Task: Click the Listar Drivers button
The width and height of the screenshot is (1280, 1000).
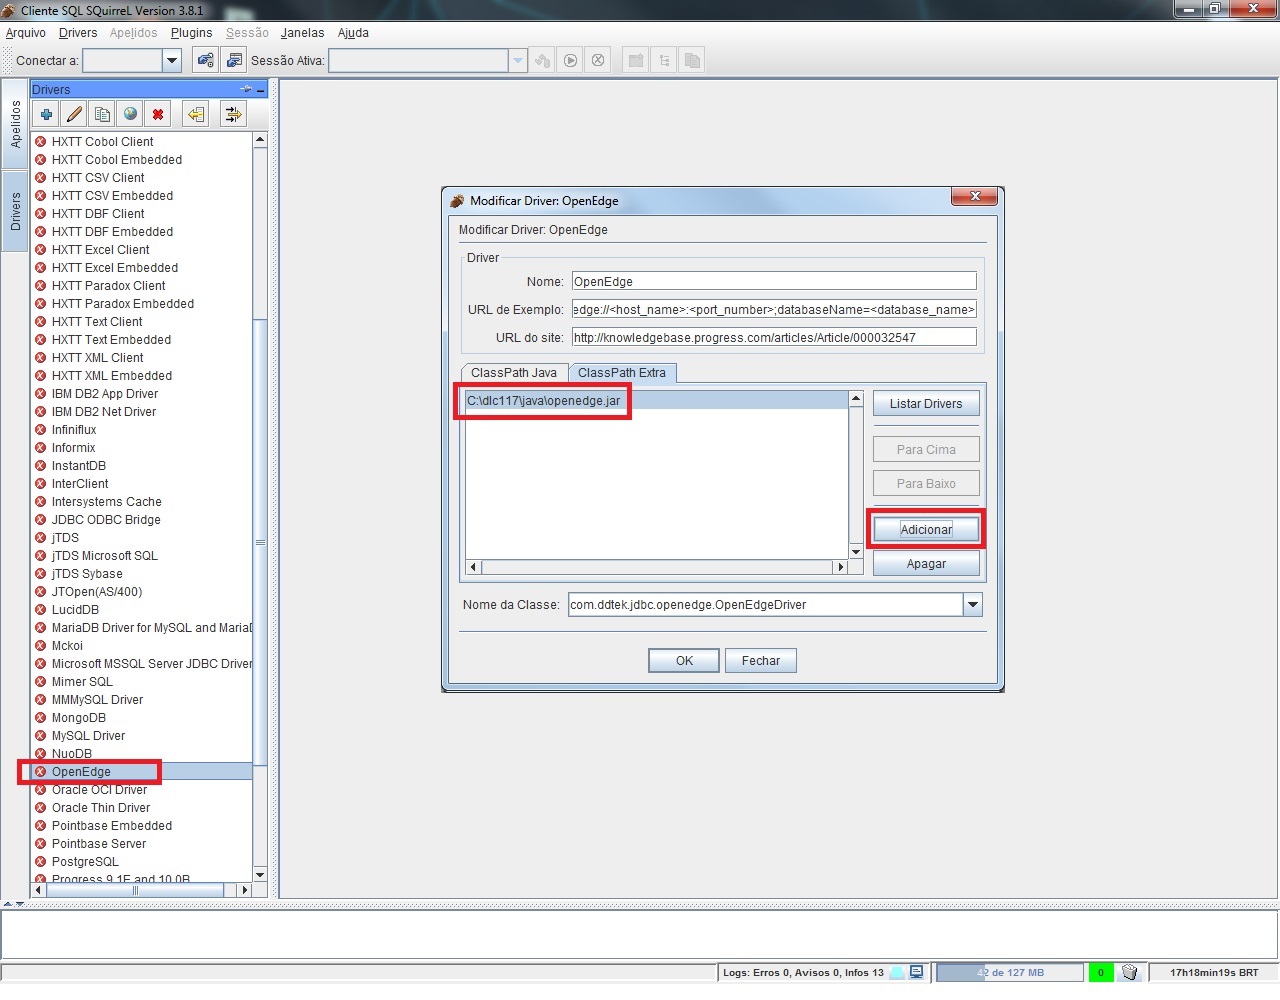Action: coord(926,403)
